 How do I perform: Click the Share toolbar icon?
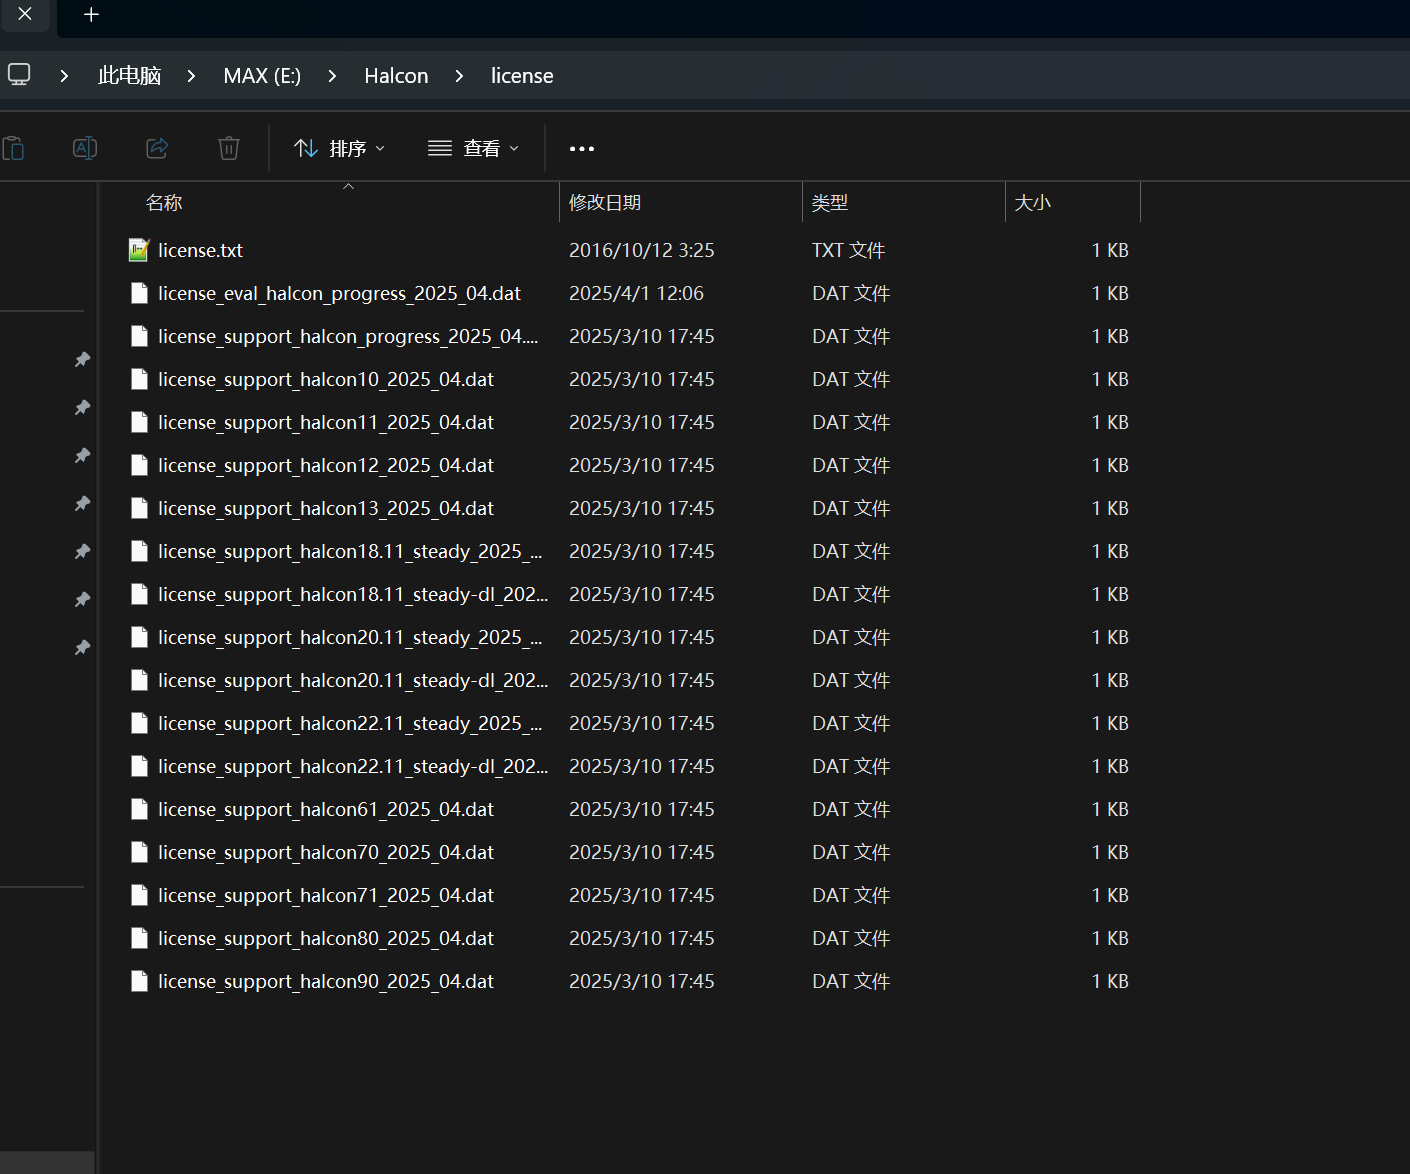[157, 149]
